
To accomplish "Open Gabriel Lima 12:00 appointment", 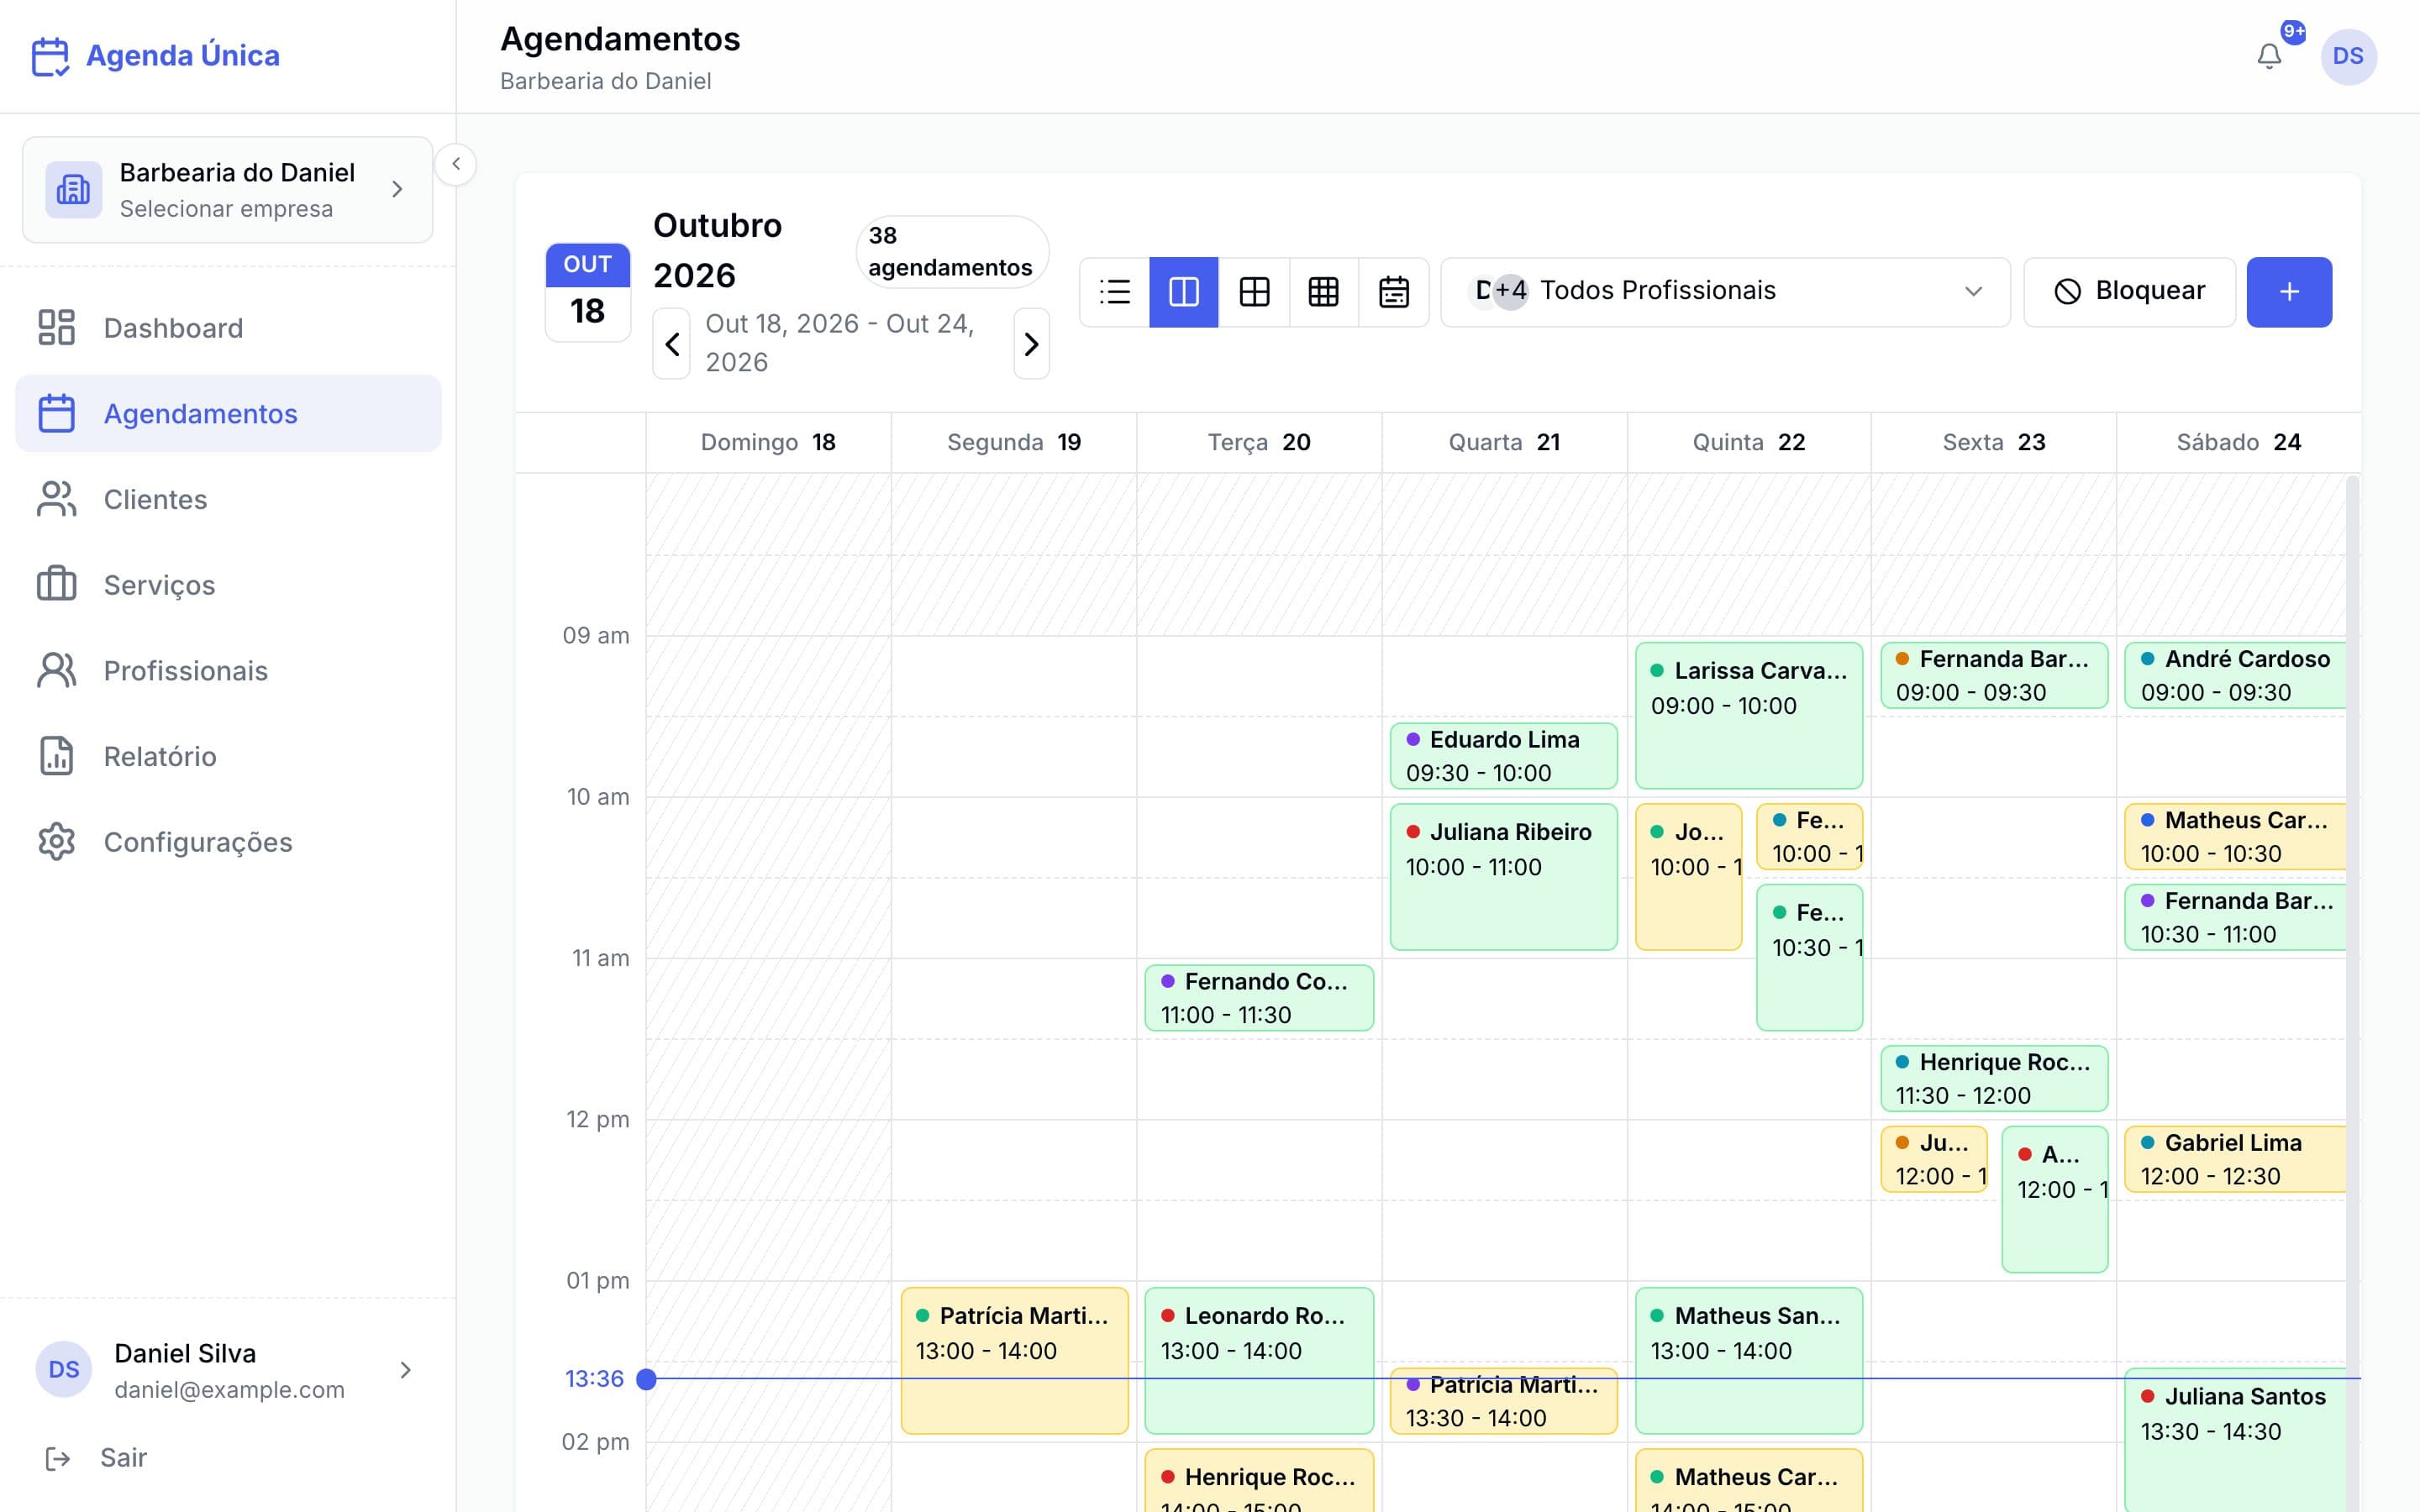I will tap(2235, 1159).
